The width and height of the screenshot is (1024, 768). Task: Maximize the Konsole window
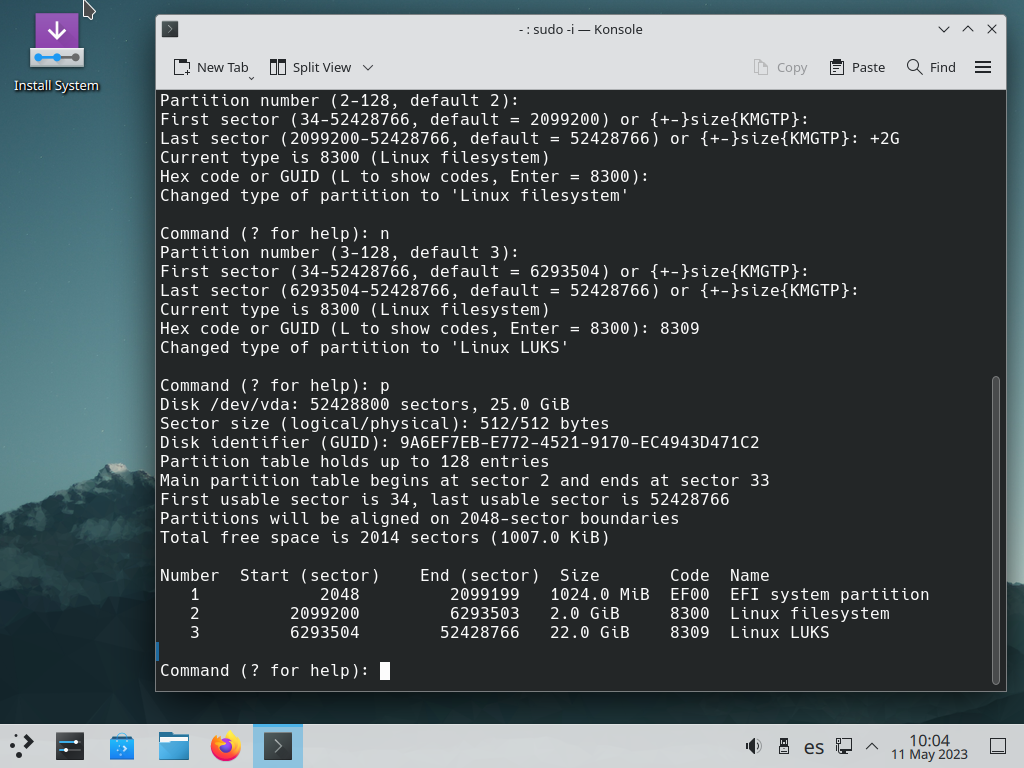(968, 29)
